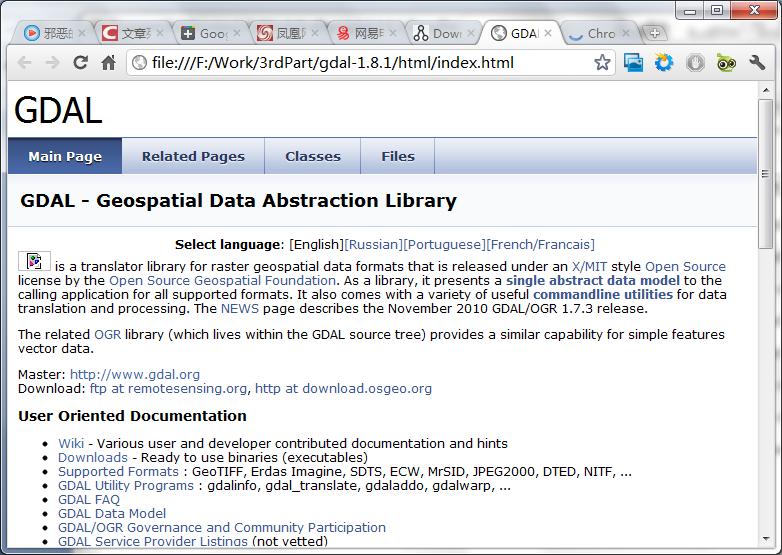Open the http at download.osgeo.org link
The height and width of the screenshot is (555, 782).
343,388
